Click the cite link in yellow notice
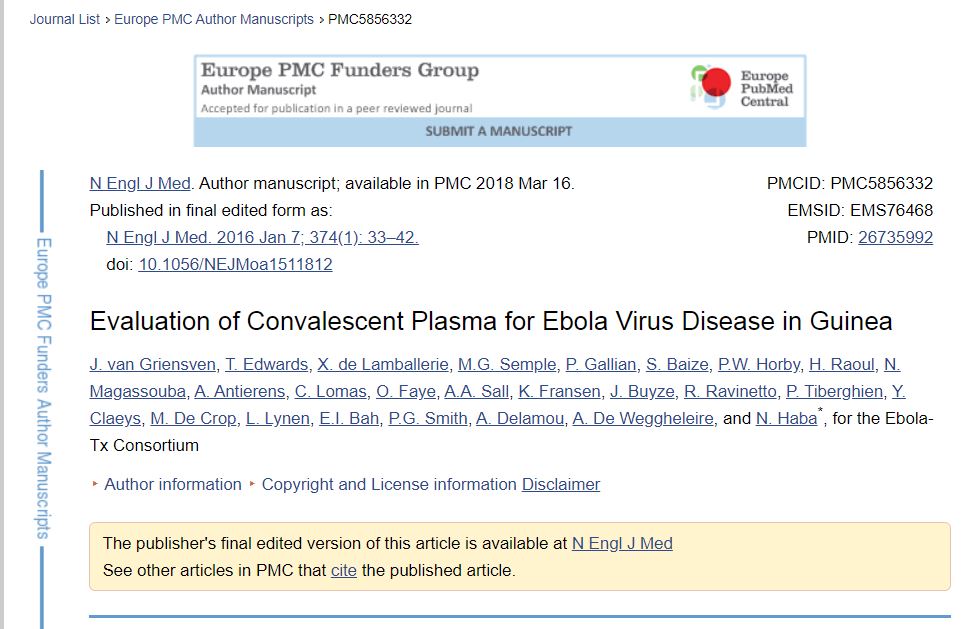 click(343, 571)
